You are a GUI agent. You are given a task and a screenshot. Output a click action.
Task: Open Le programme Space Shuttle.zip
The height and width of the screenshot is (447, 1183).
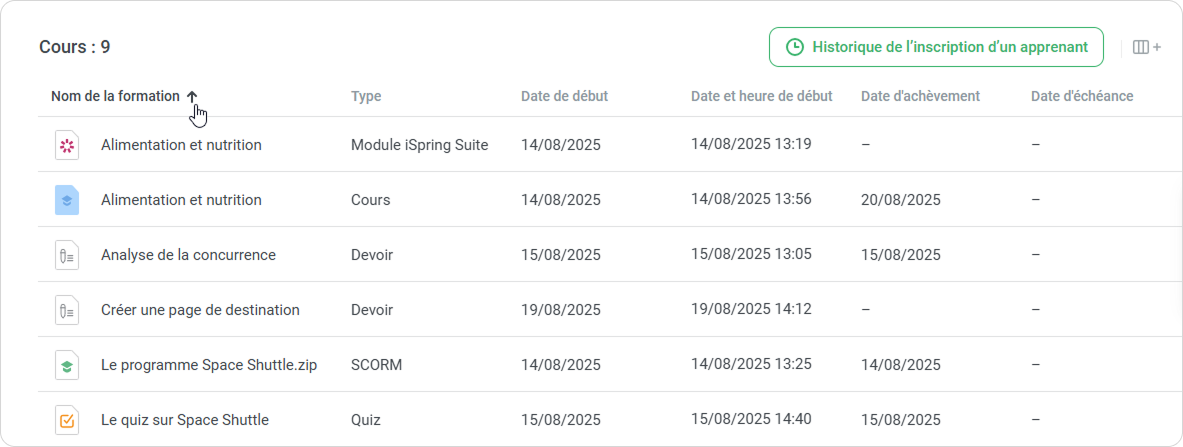tap(209, 365)
